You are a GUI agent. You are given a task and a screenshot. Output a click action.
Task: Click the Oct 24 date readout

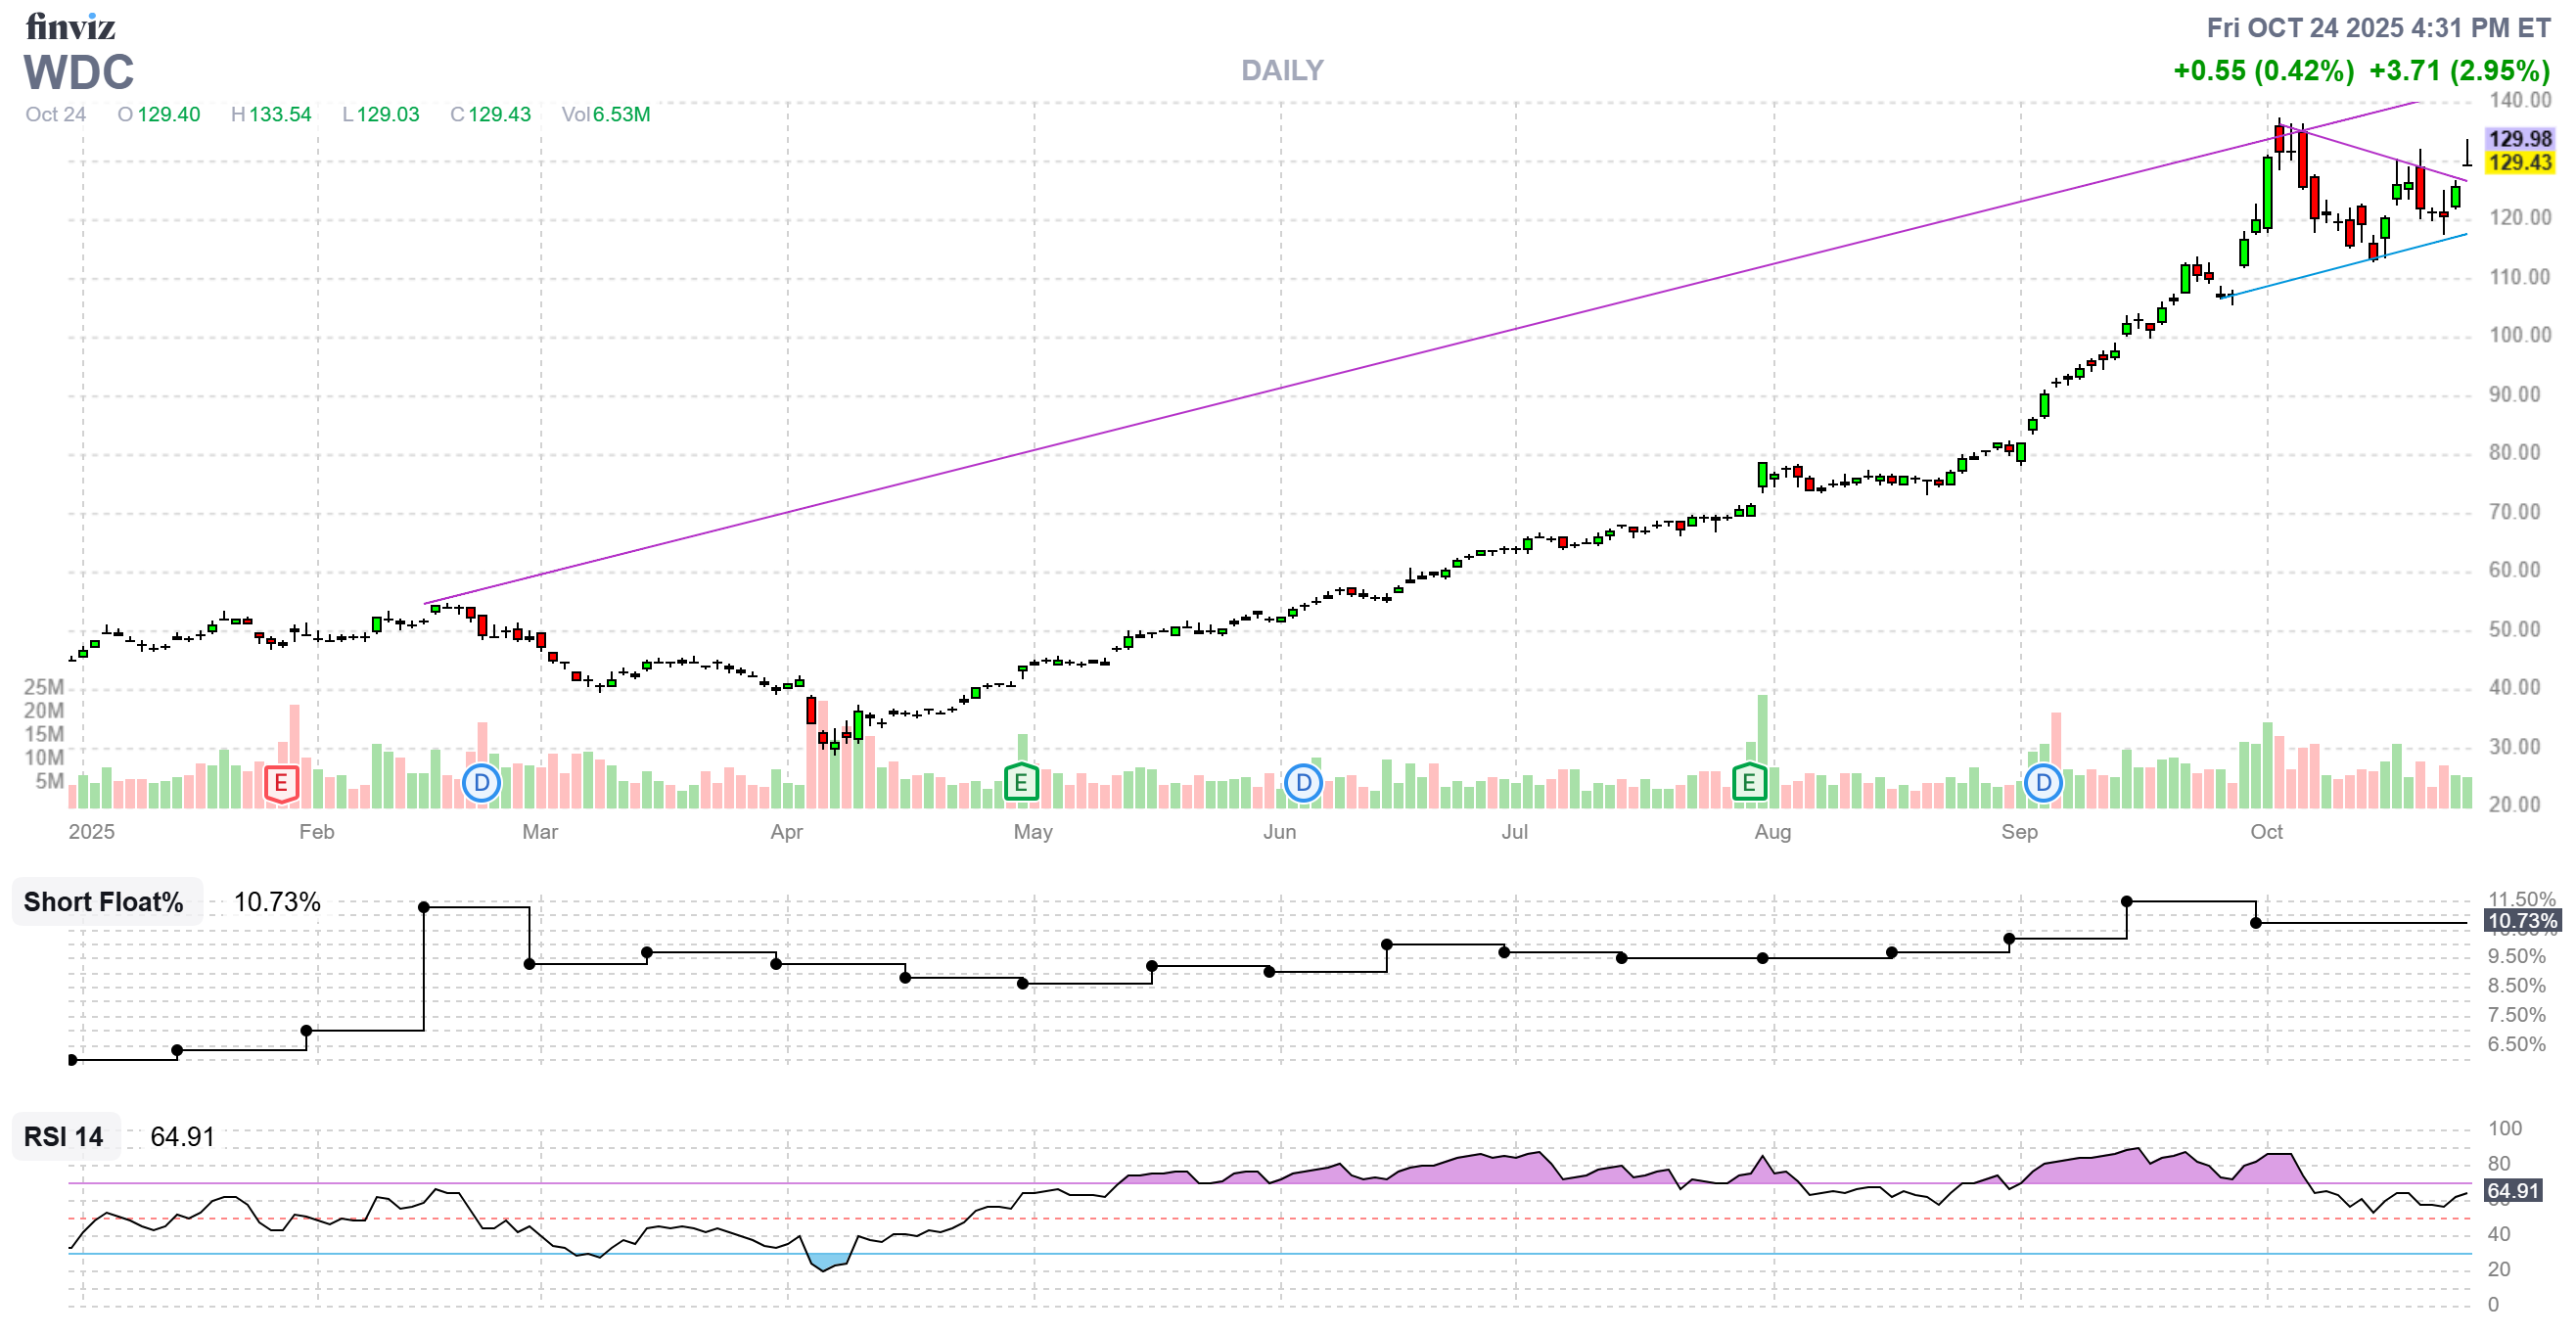56,114
